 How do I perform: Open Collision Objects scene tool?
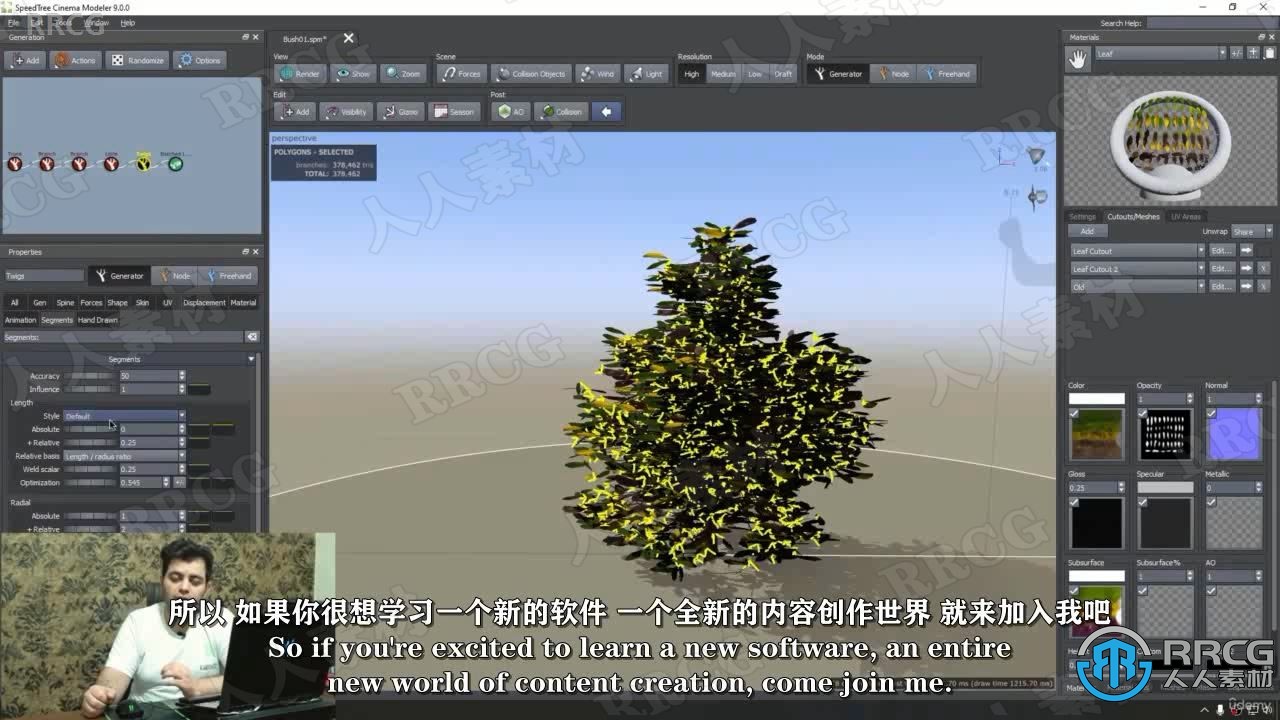531,74
